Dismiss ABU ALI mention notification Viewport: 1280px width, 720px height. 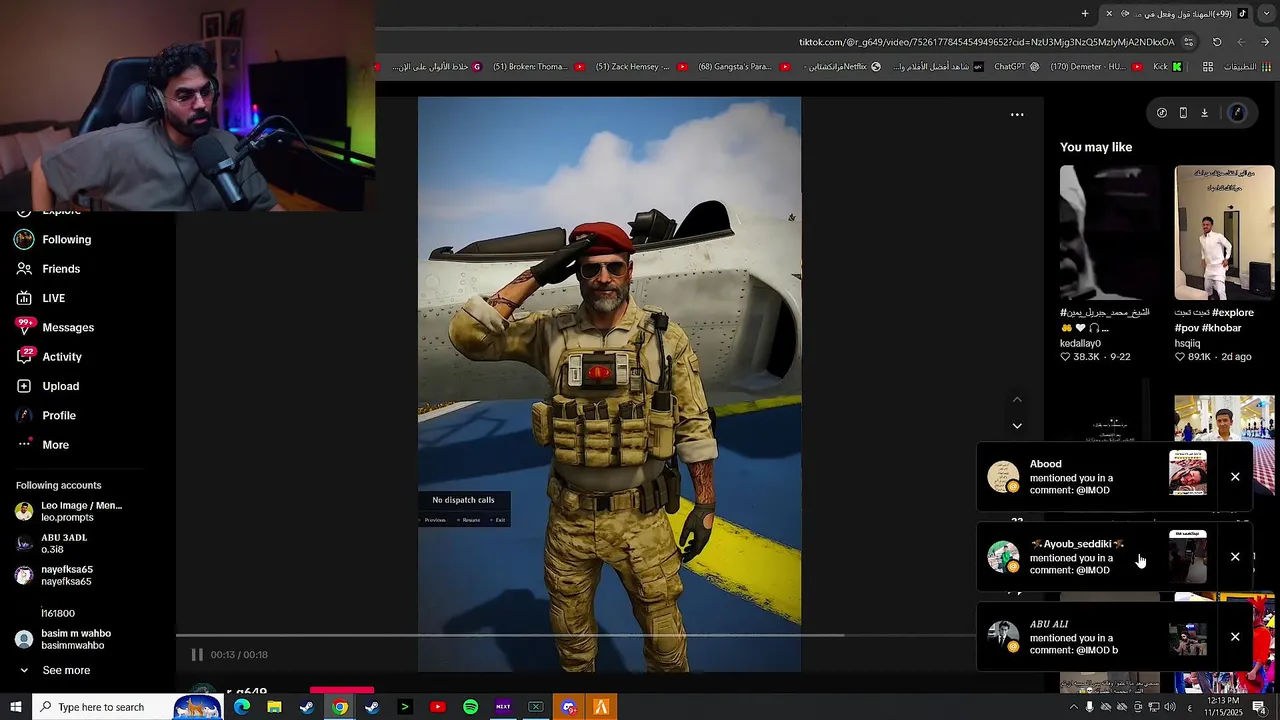click(1235, 637)
